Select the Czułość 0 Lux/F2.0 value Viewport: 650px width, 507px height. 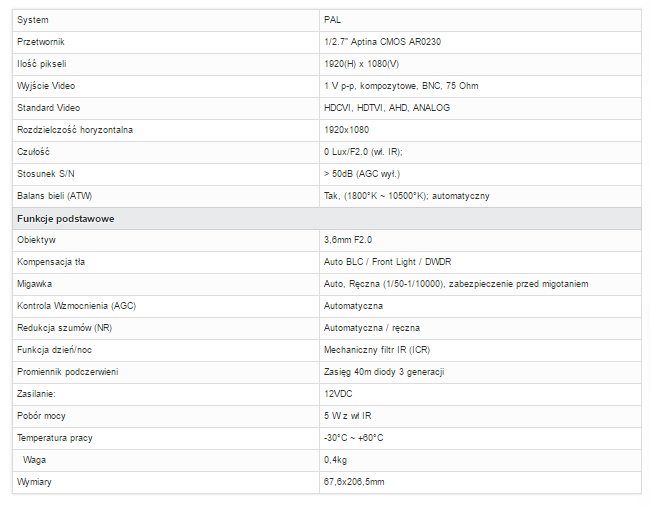point(363,152)
